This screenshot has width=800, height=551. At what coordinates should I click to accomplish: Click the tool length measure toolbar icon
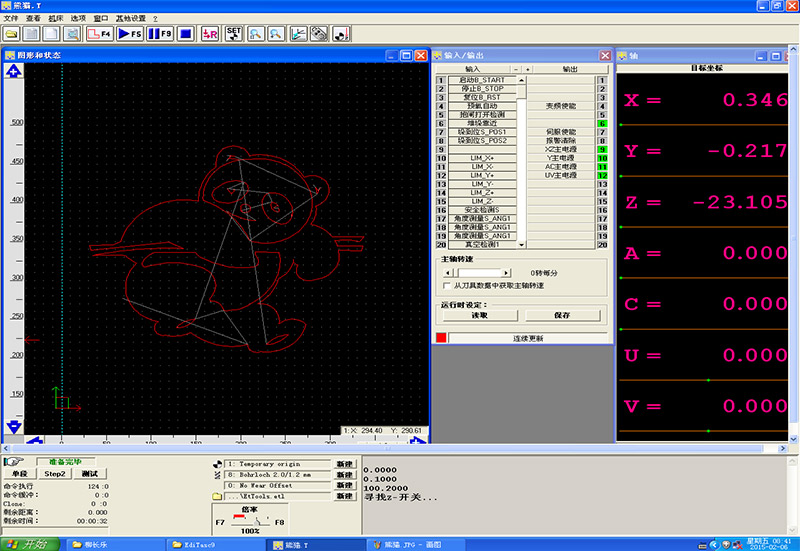coord(341,34)
